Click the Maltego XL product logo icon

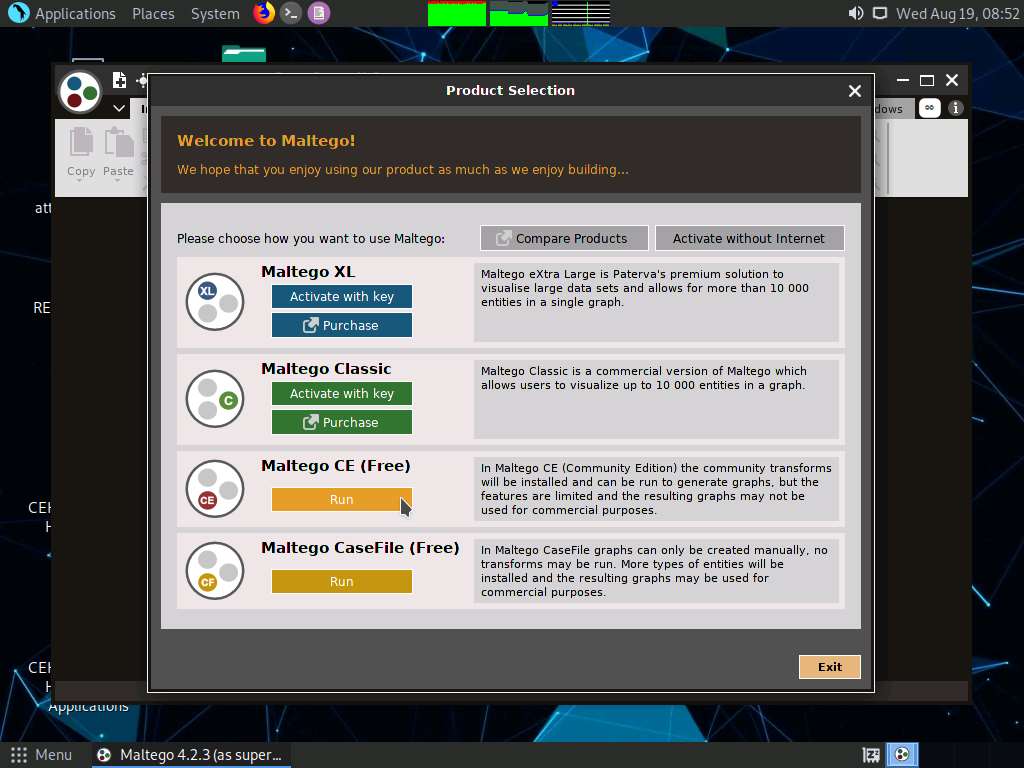pyautogui.click(x=215, y=302)
